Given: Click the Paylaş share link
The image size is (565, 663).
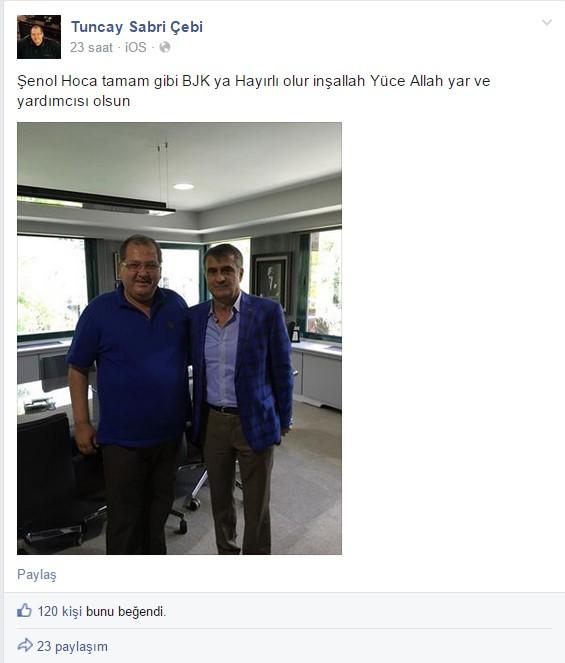Looking at the screenshot, I should click(37, 575).
